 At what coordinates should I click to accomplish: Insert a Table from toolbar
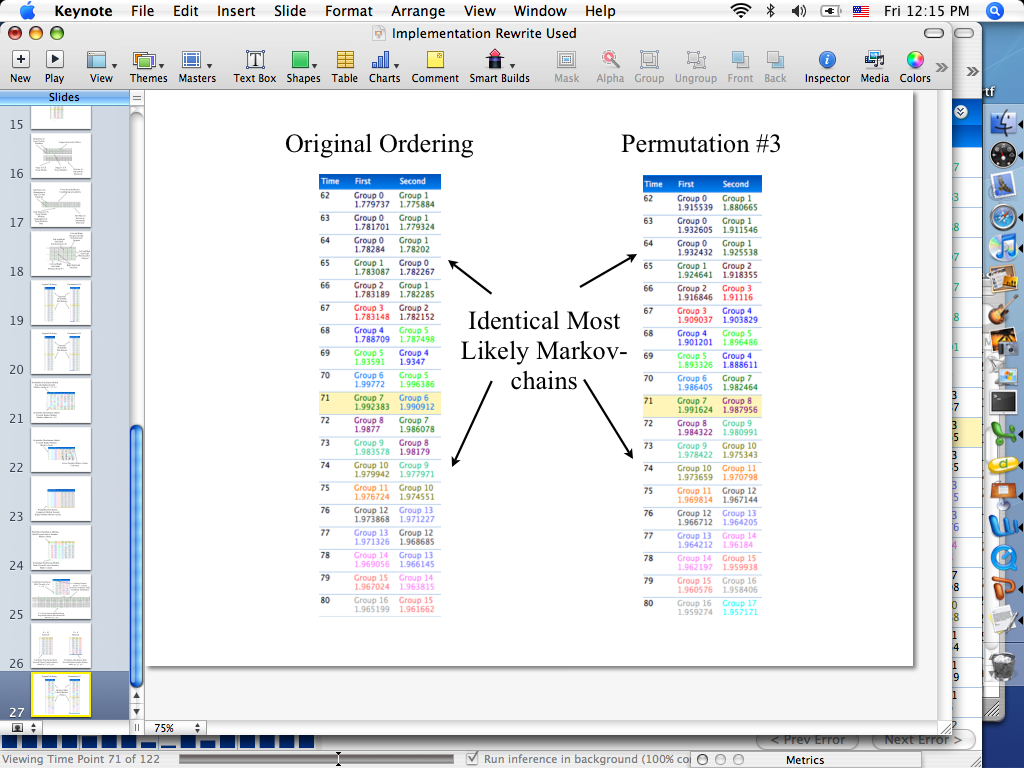(x=345, y=60)
